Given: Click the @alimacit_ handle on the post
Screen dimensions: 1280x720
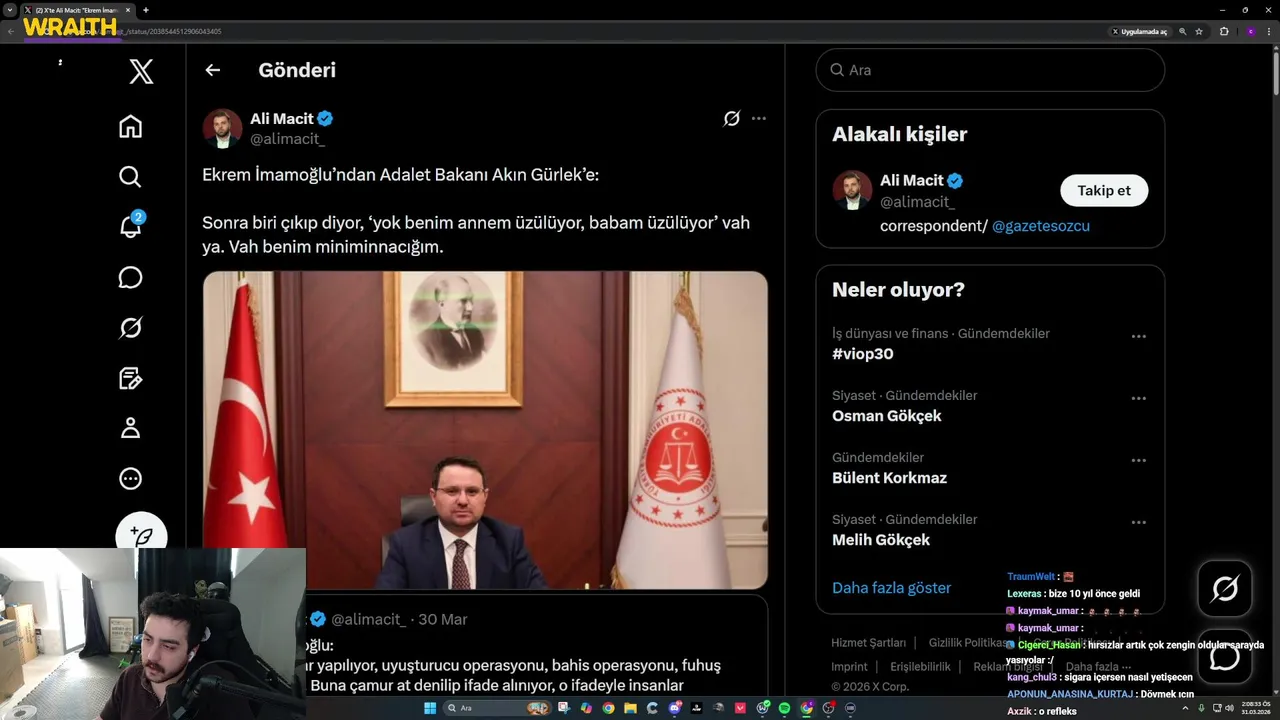Looking at the screenshot, I should (x=287, y=139).
